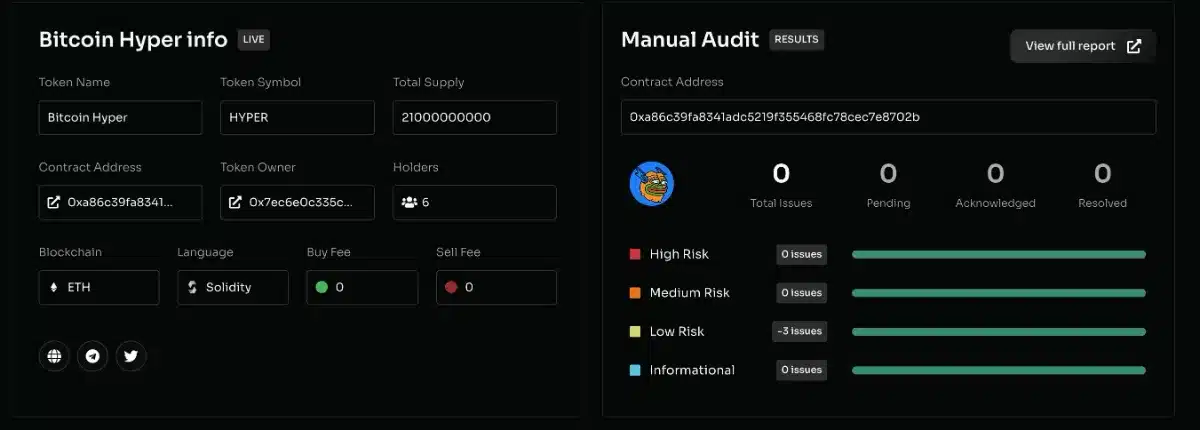Select the Token Symbol field HYPER
The height and width of the screenshot is (430, 1200).
(297, 117)
